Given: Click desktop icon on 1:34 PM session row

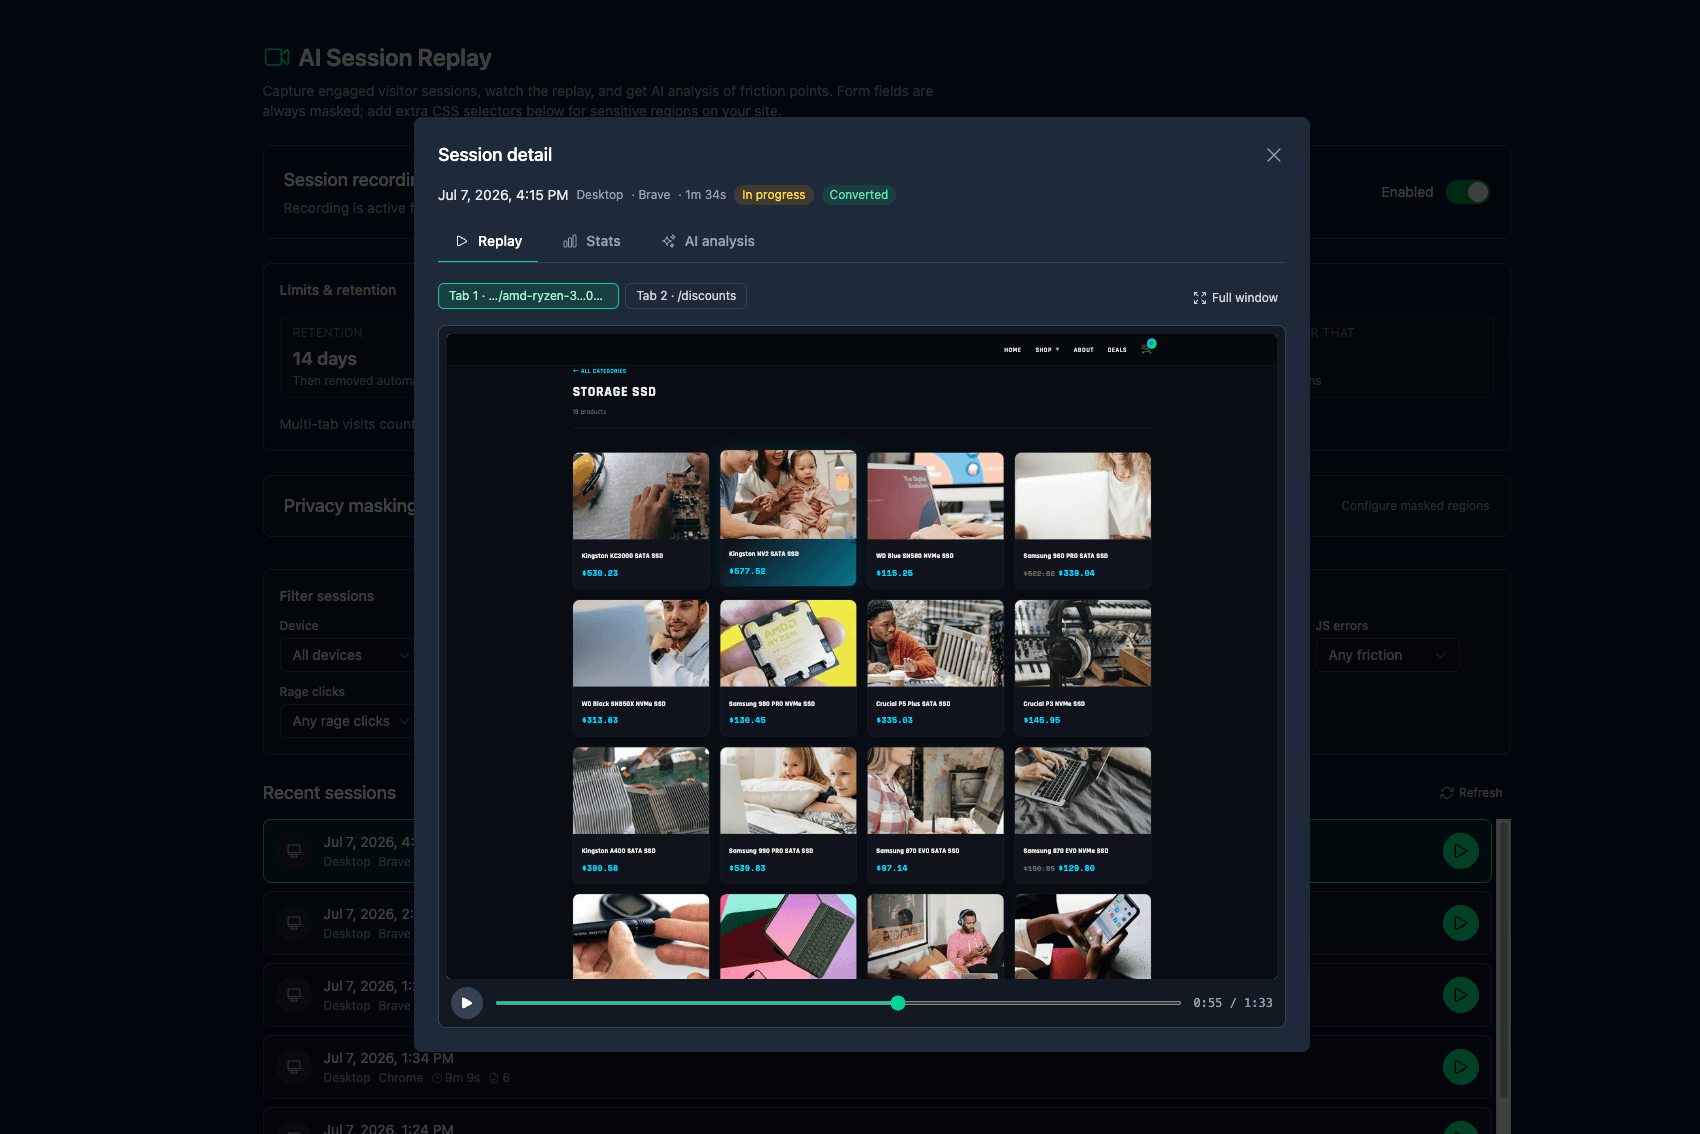Looking at the screenshot, I should click(294, 1067).
